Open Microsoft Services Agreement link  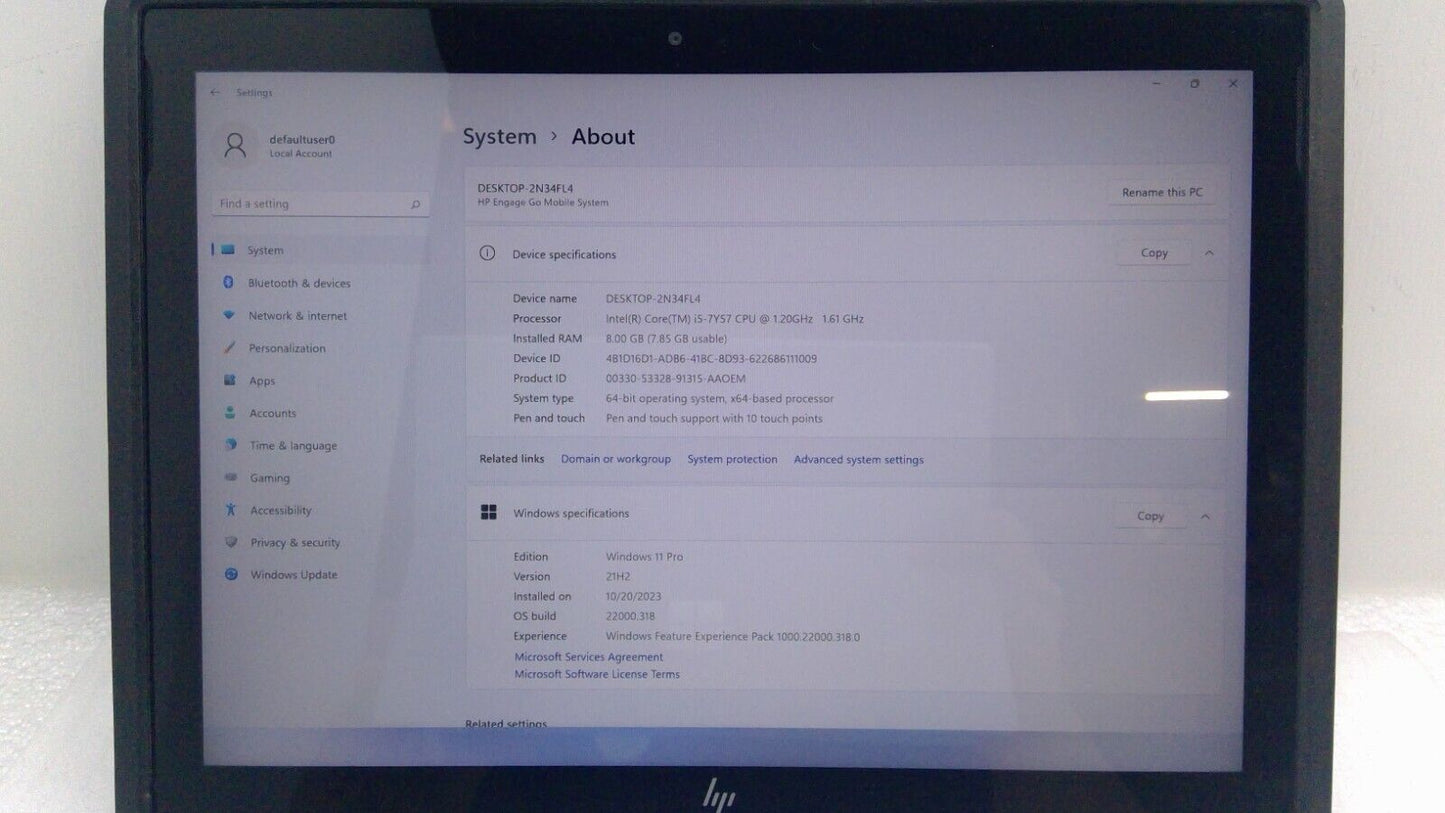point(589,657)
